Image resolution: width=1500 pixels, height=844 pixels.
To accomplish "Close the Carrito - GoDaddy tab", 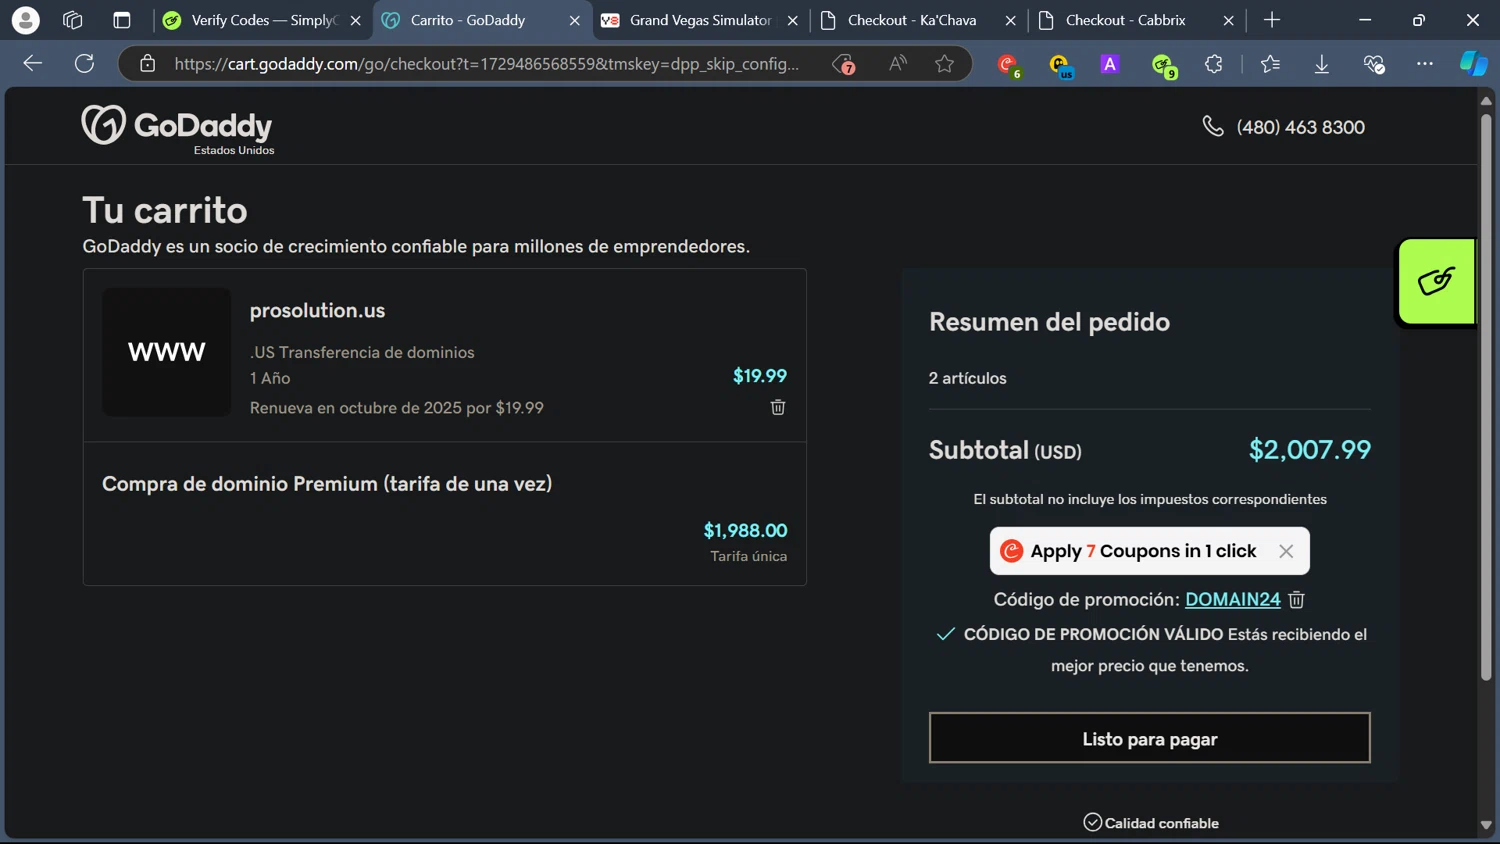I will [x=574, y=20].
